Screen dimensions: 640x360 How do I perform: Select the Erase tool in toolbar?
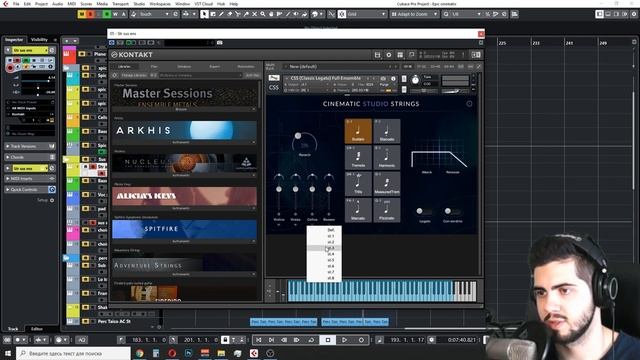(229, 14)
